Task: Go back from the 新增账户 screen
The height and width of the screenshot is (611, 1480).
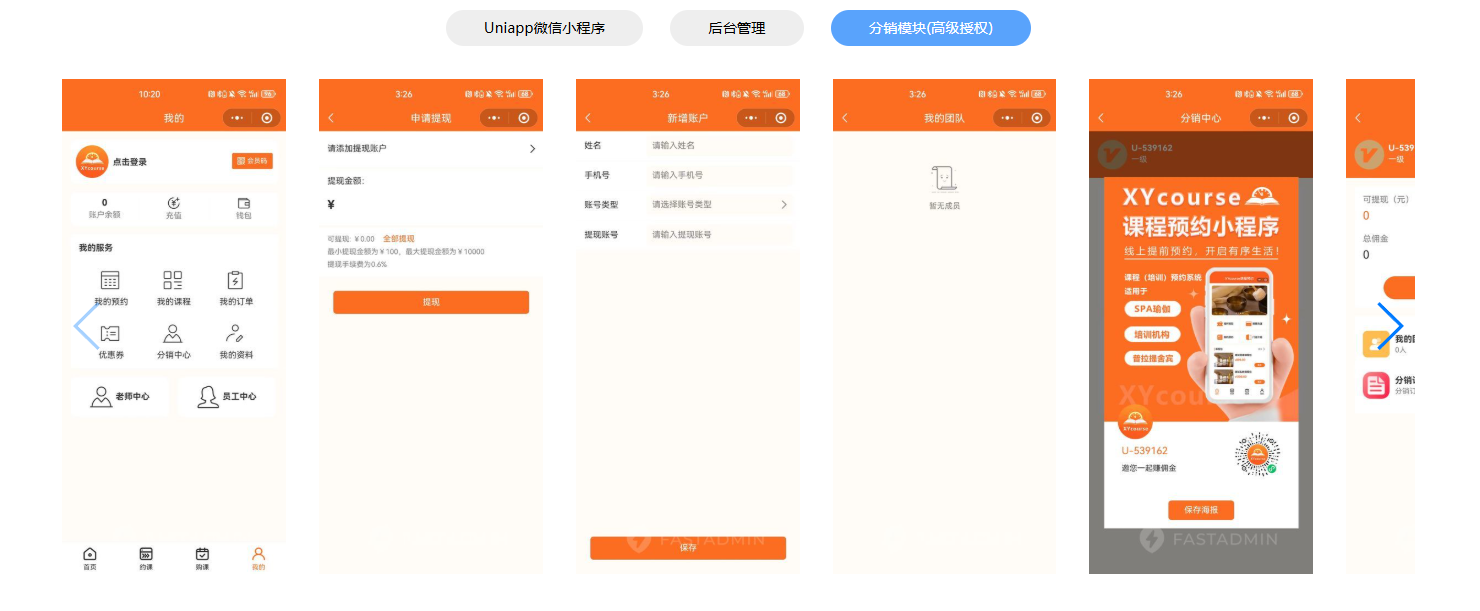Action: pos(588,118)
